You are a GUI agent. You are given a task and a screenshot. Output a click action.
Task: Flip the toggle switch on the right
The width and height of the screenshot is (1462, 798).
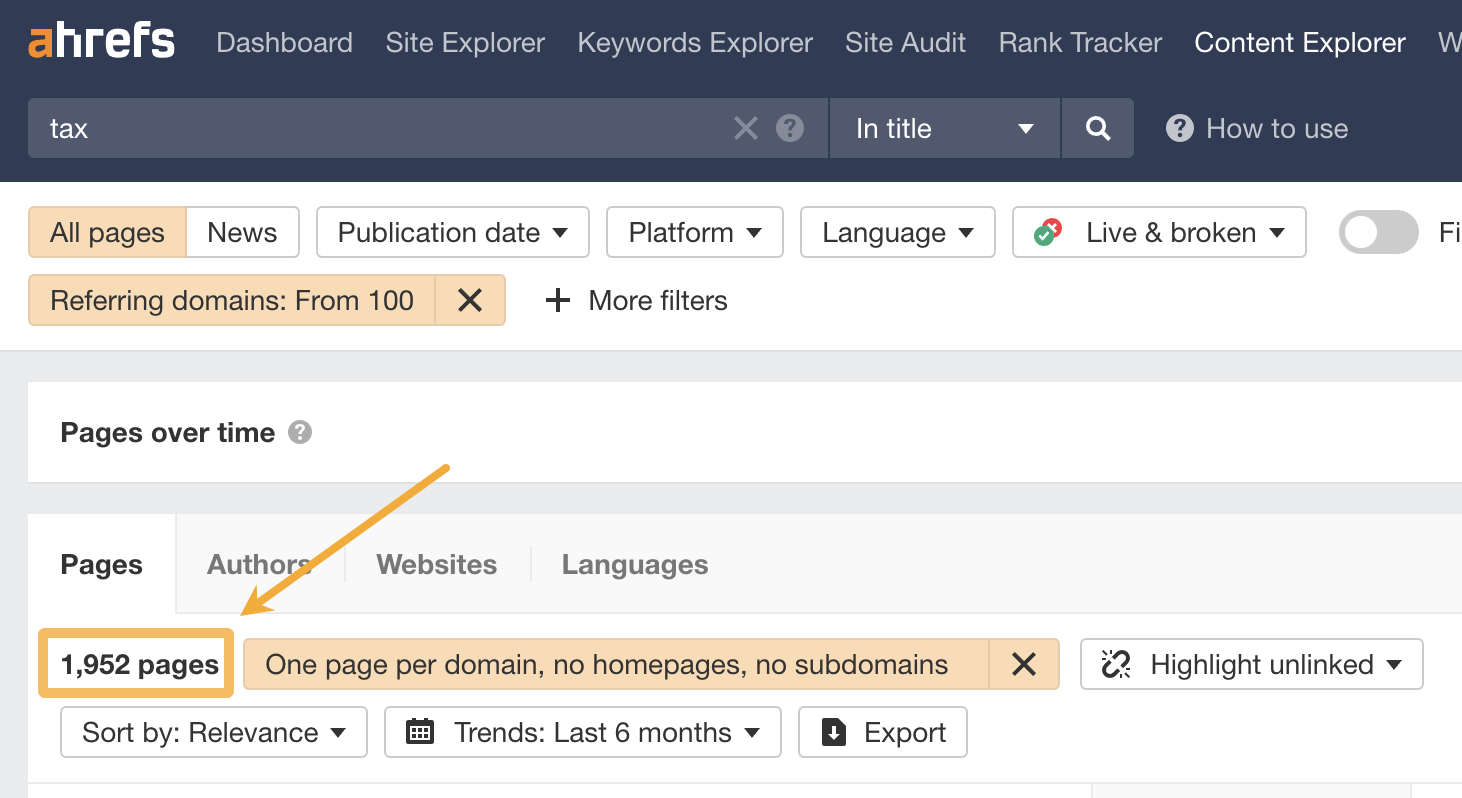(1378, 232)
